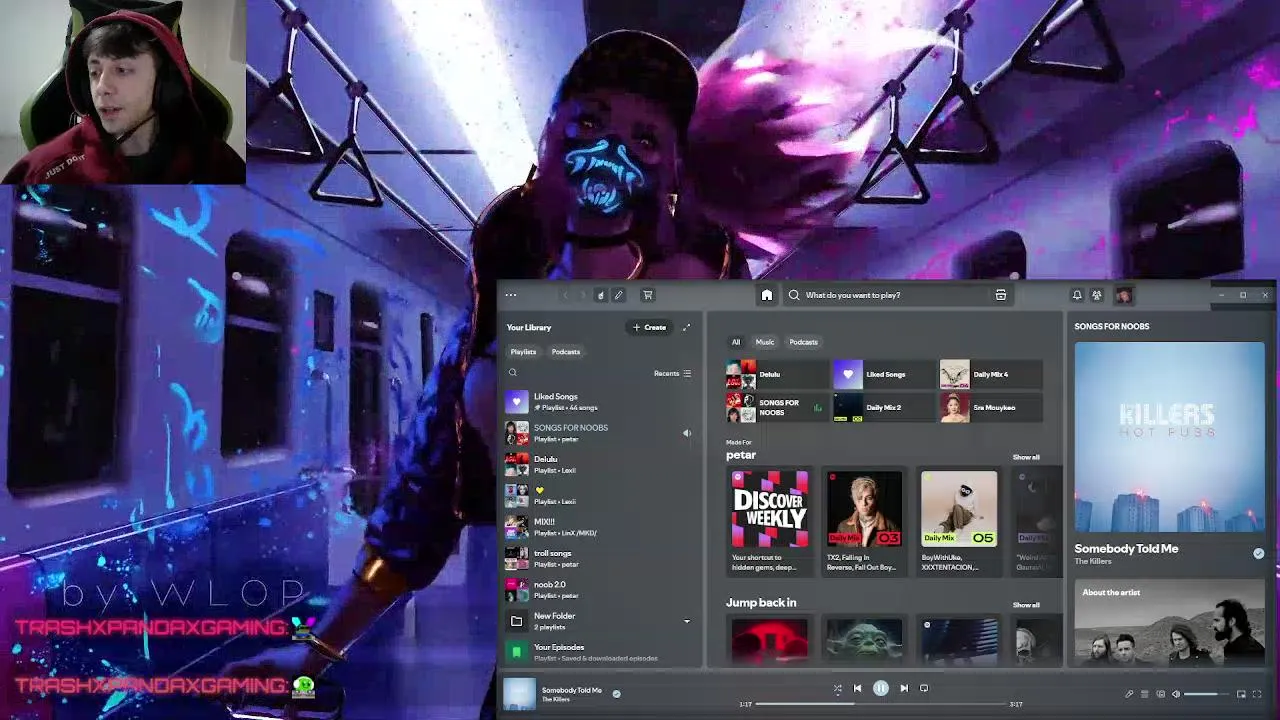Image resolution: width=1280 pixels, height=720 pixels.
Task: Pause the current song
Action: (881, 688)
